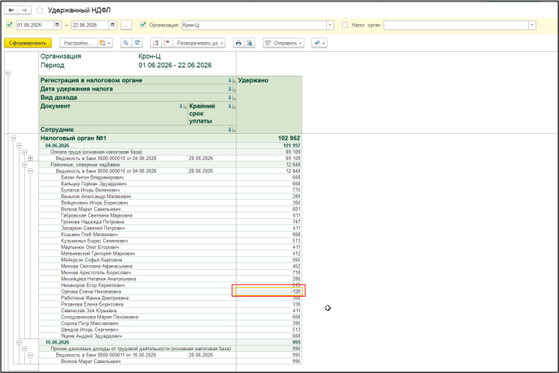Click into the Организация field Крон-Ц
Screen dimensions: 559x373
(254, 25)
